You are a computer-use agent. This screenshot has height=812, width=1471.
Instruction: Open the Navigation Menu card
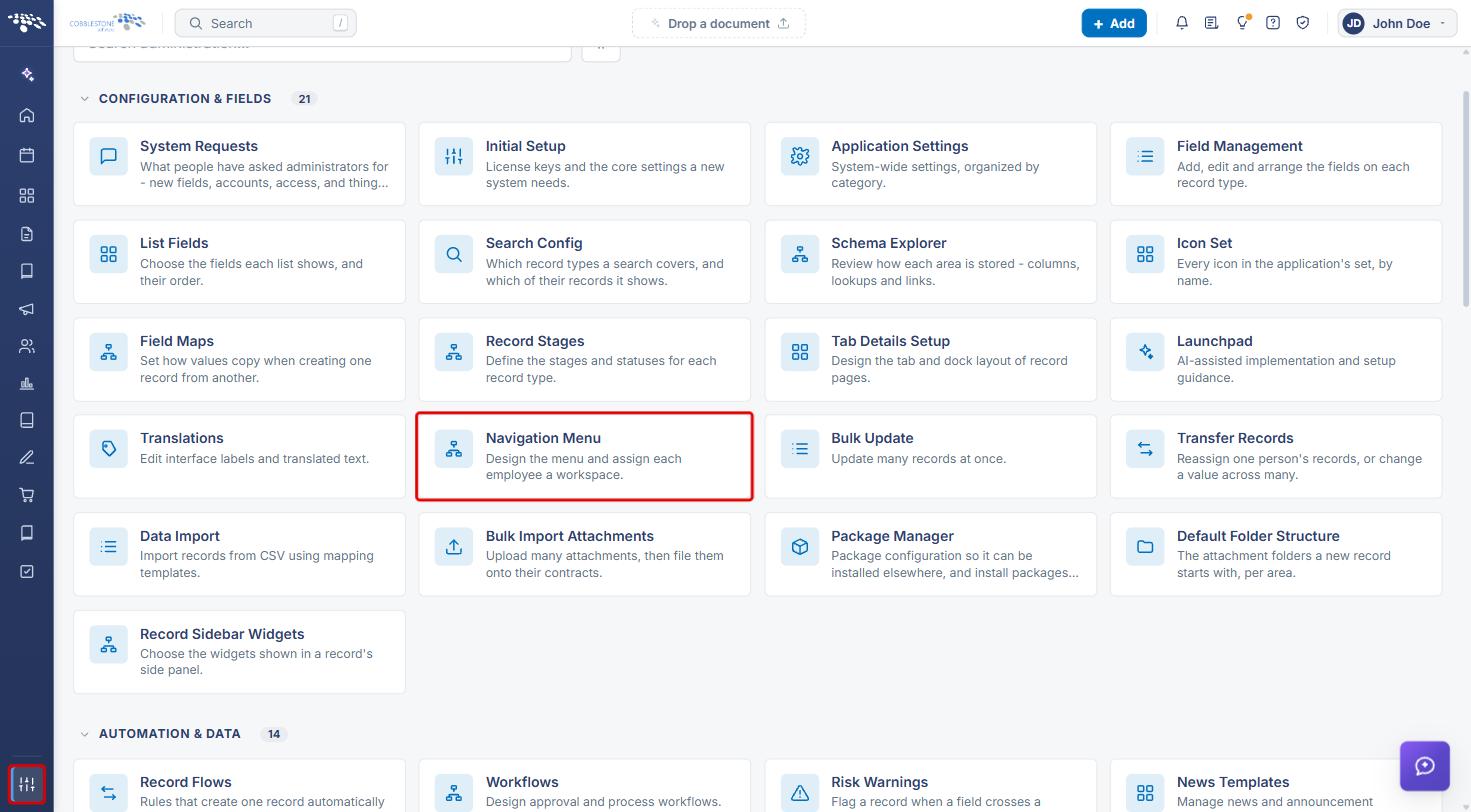pos(585,457)
